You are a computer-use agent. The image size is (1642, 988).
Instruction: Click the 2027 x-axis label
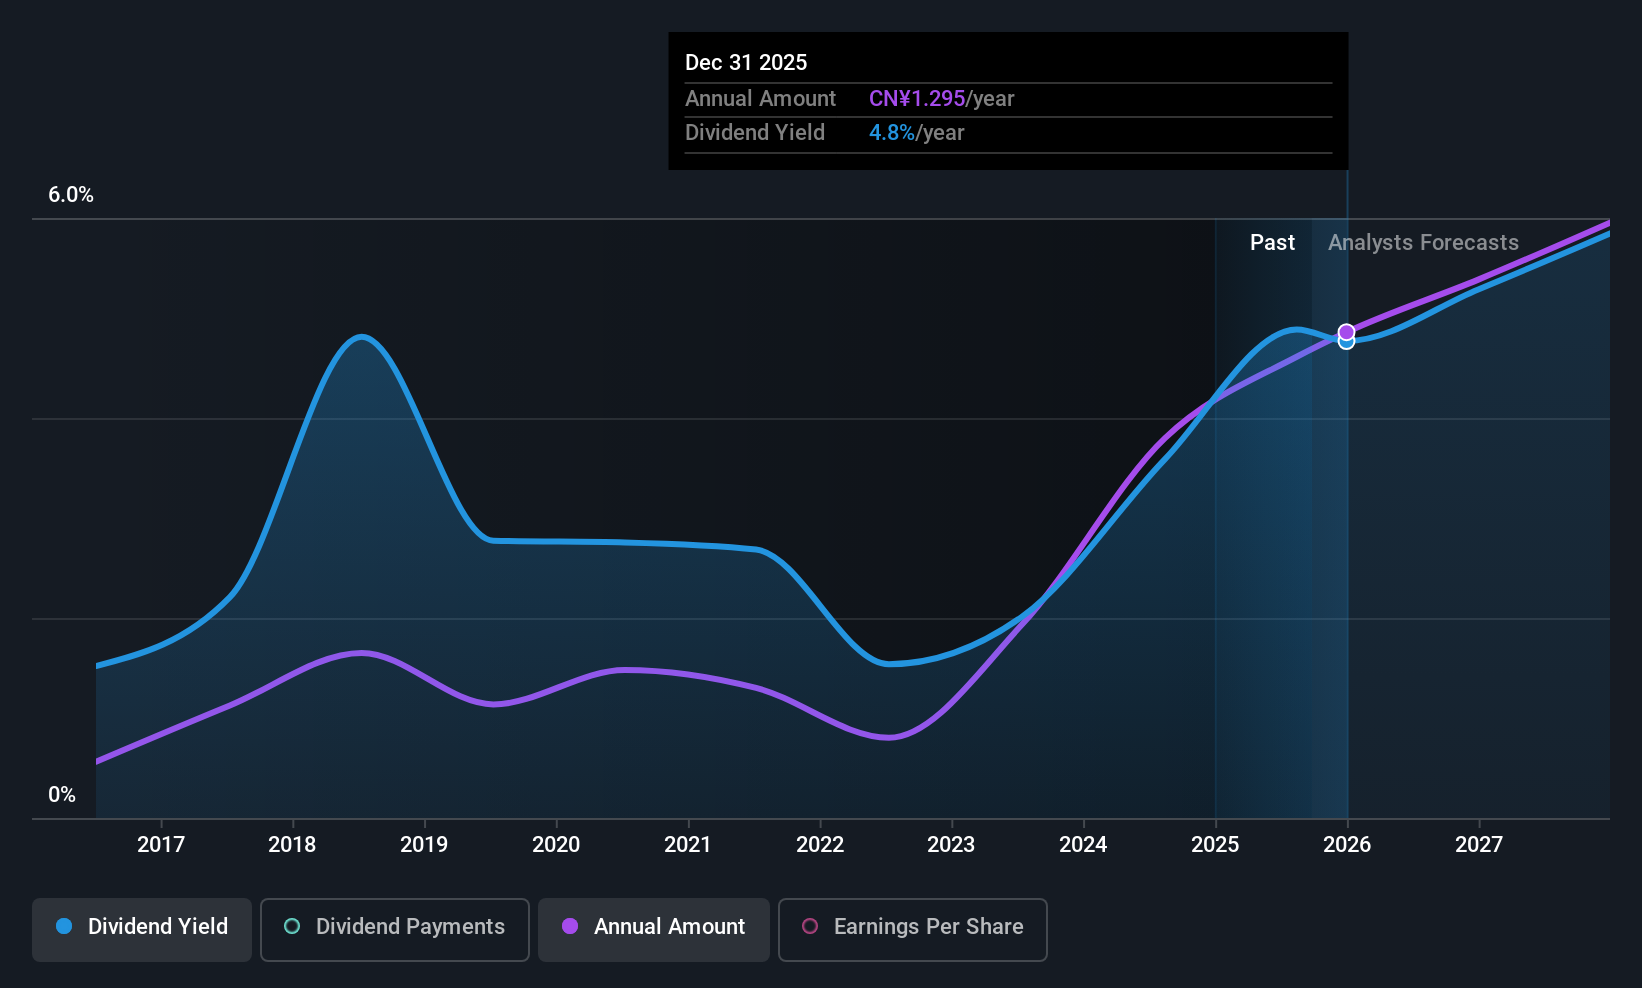(1479, 845)
